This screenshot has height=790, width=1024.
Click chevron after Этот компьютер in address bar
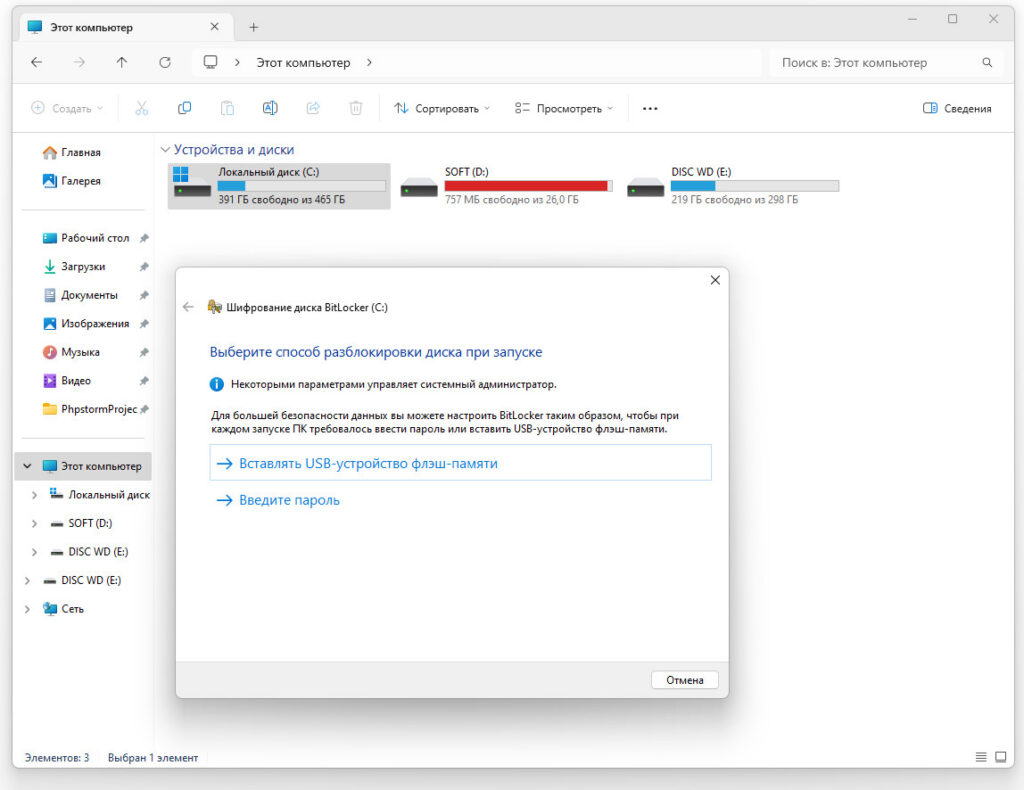click(369, 63)
